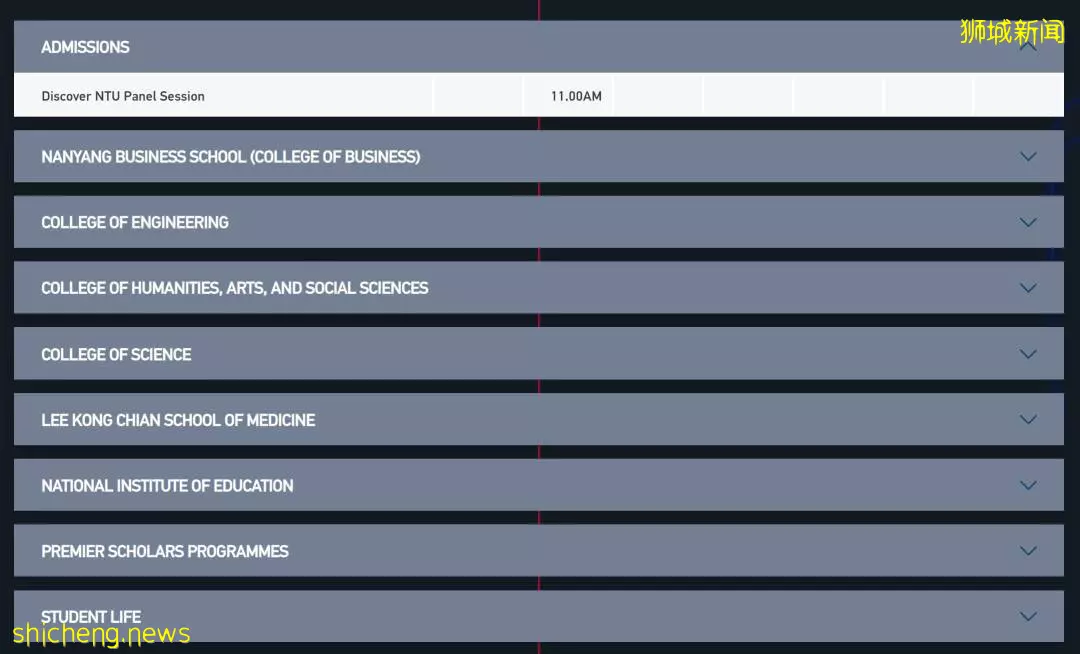The width and height of the screenshot is (1080, 654).
Task: Click Discover NTU Panel Session text
Action: pyautogui.click(x=123, y=96)
